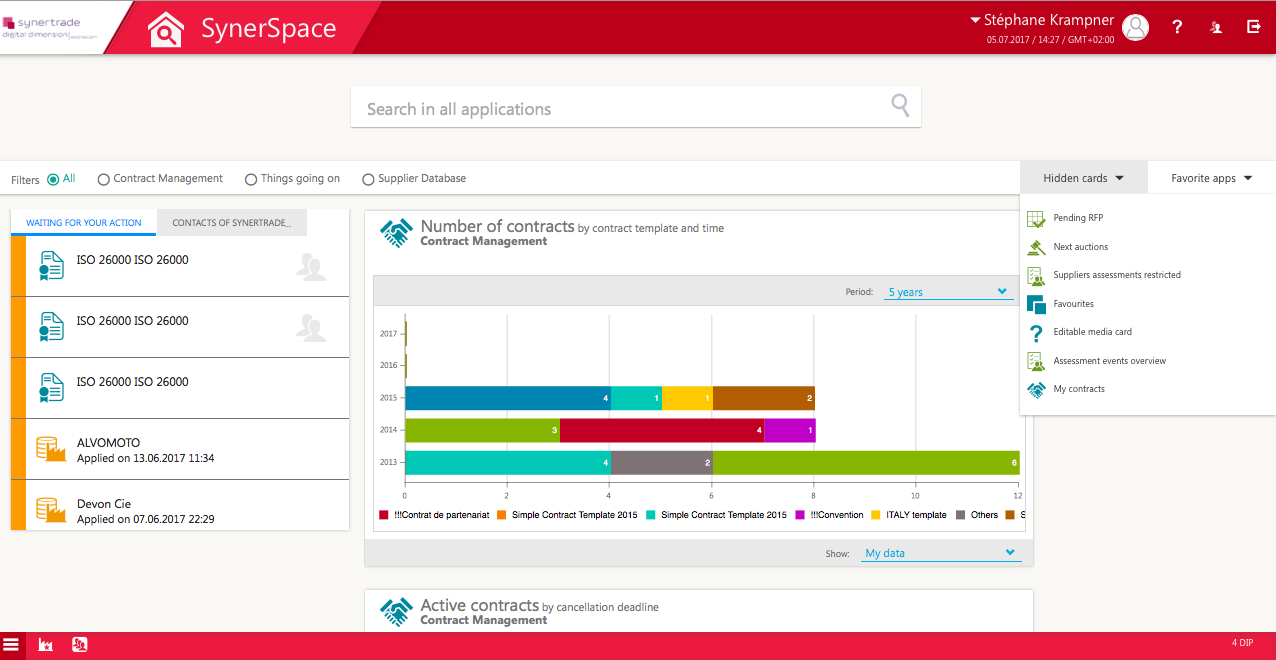Change the Period from 5 years
This screenshot has height=660, width=1276.
[947, 291]
